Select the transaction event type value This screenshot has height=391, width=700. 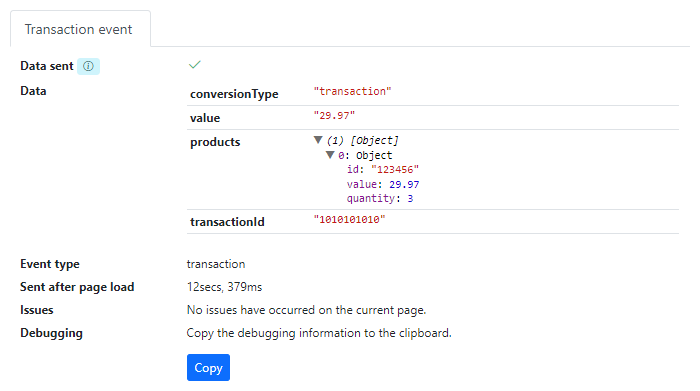pyautogui.click(x=216, y=264)
